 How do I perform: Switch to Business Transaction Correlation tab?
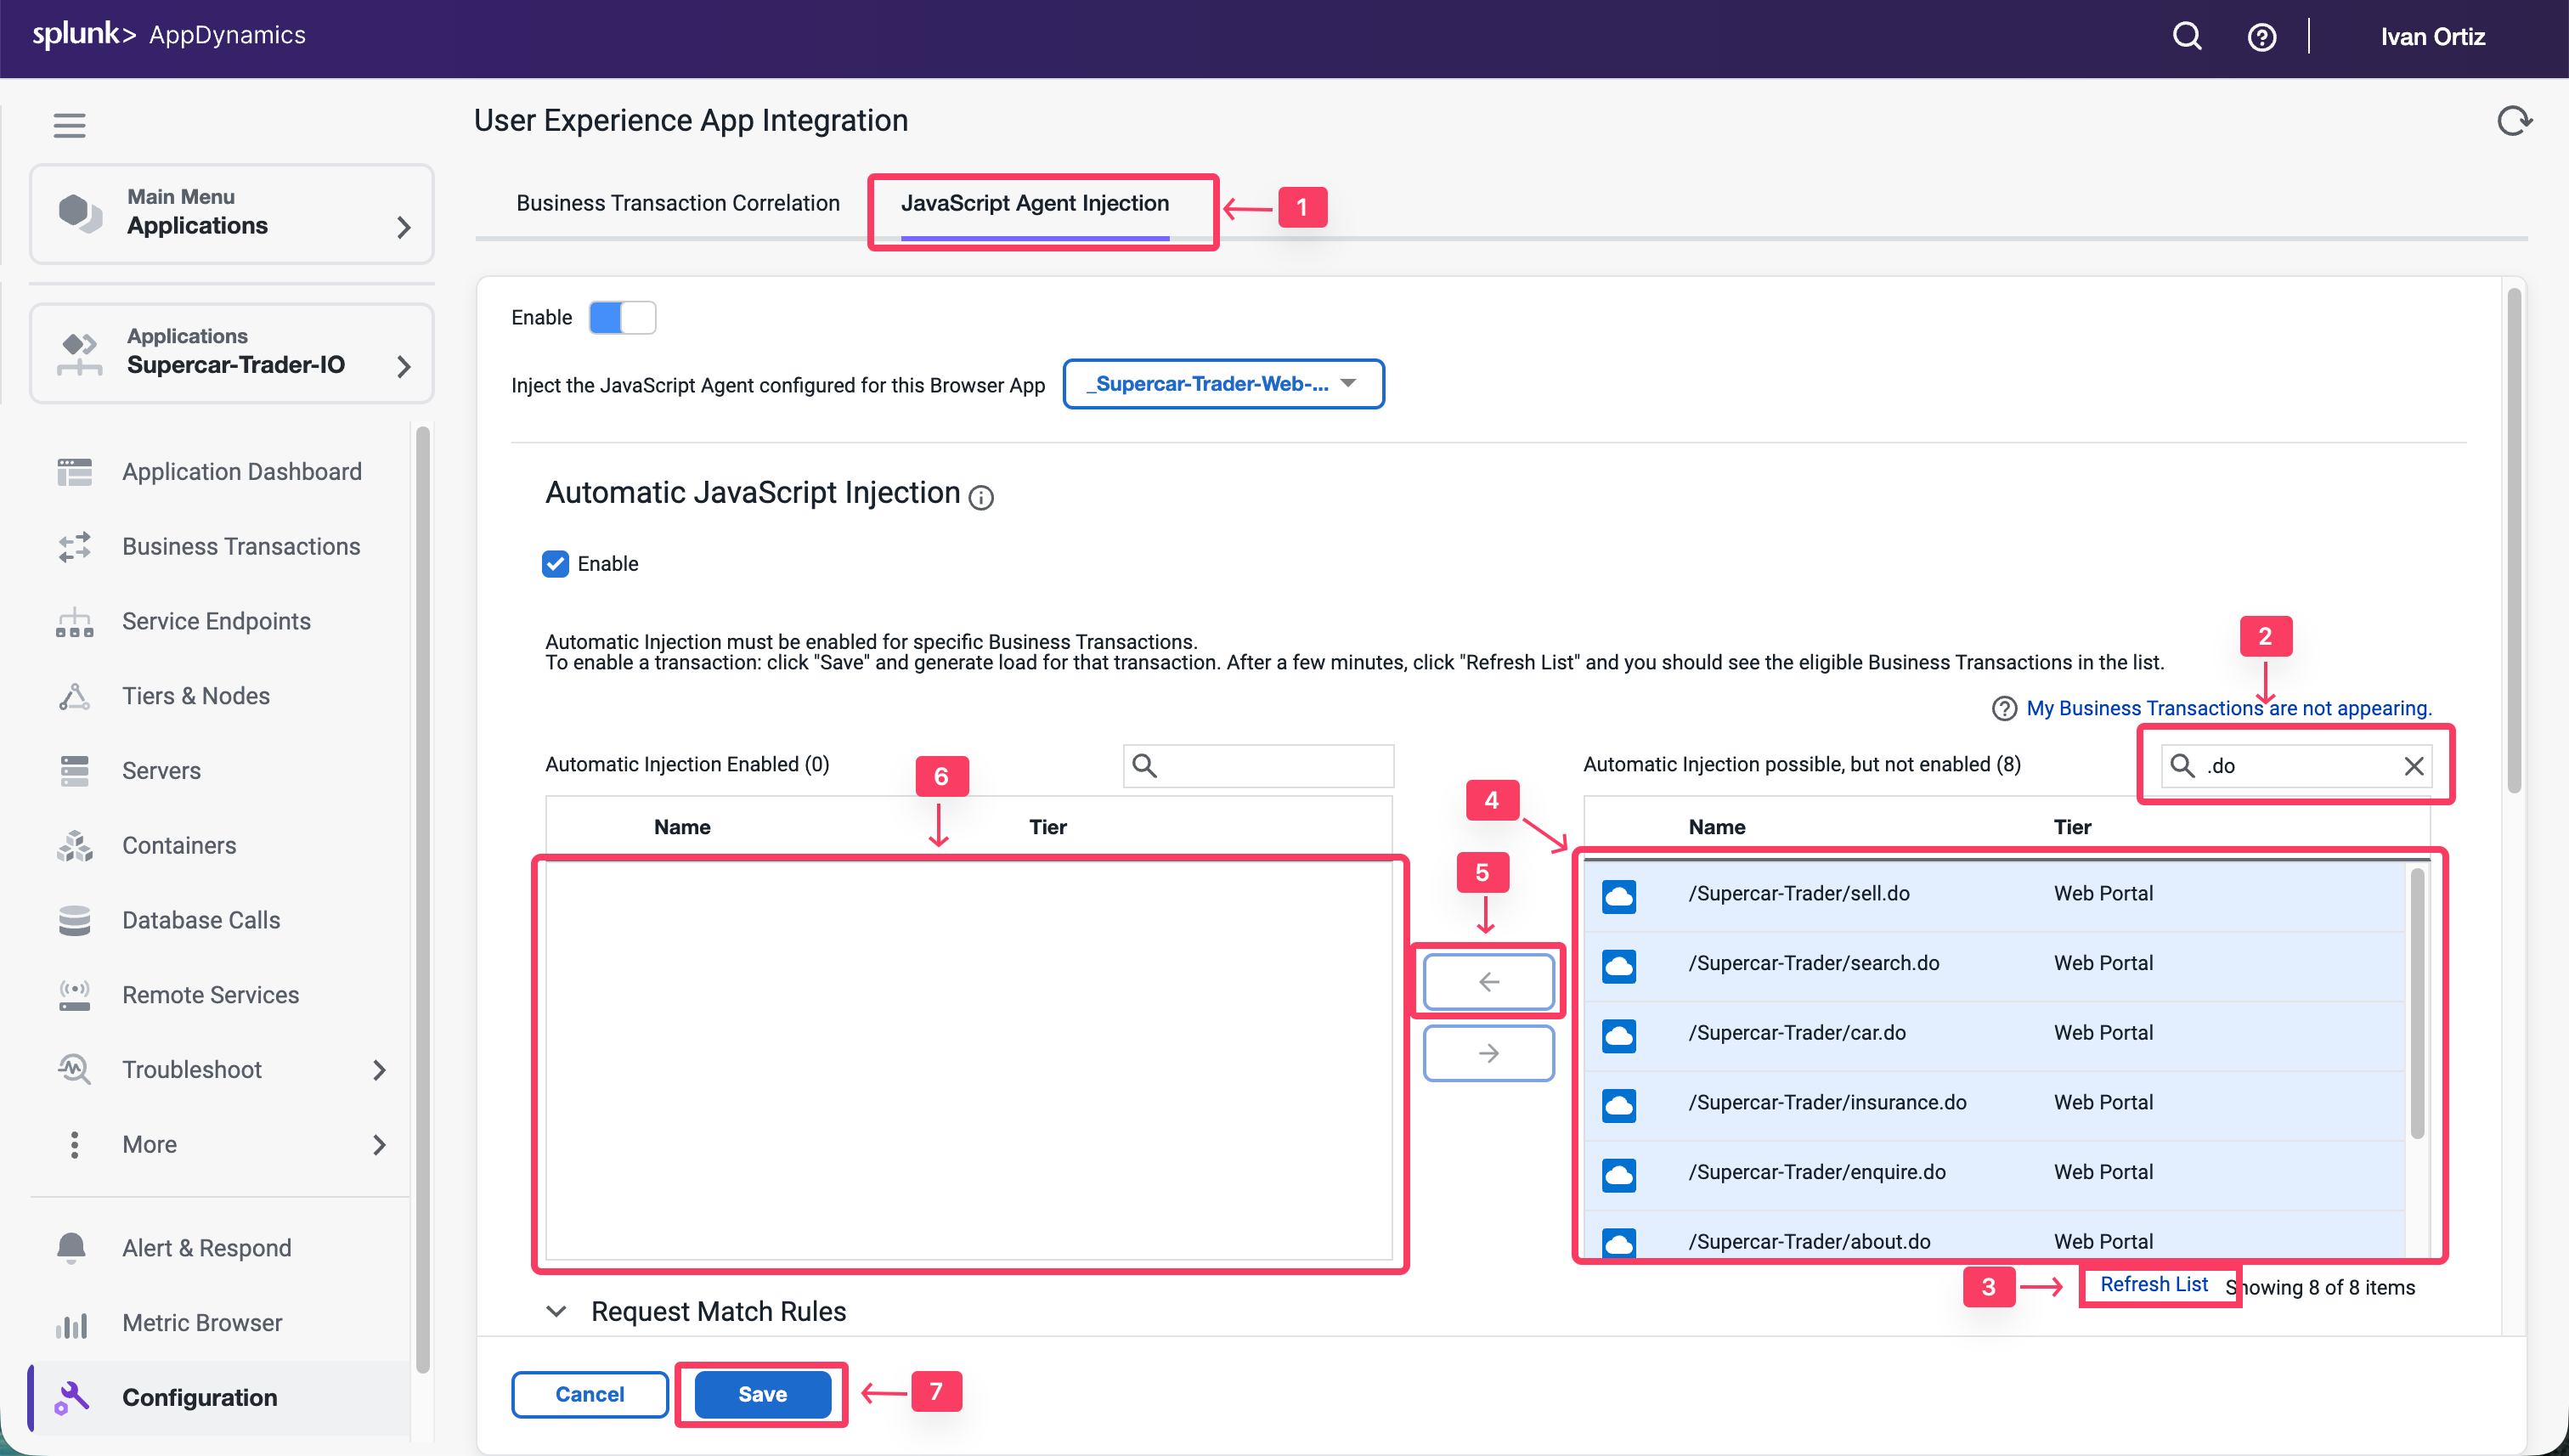(x=677, y=203)
